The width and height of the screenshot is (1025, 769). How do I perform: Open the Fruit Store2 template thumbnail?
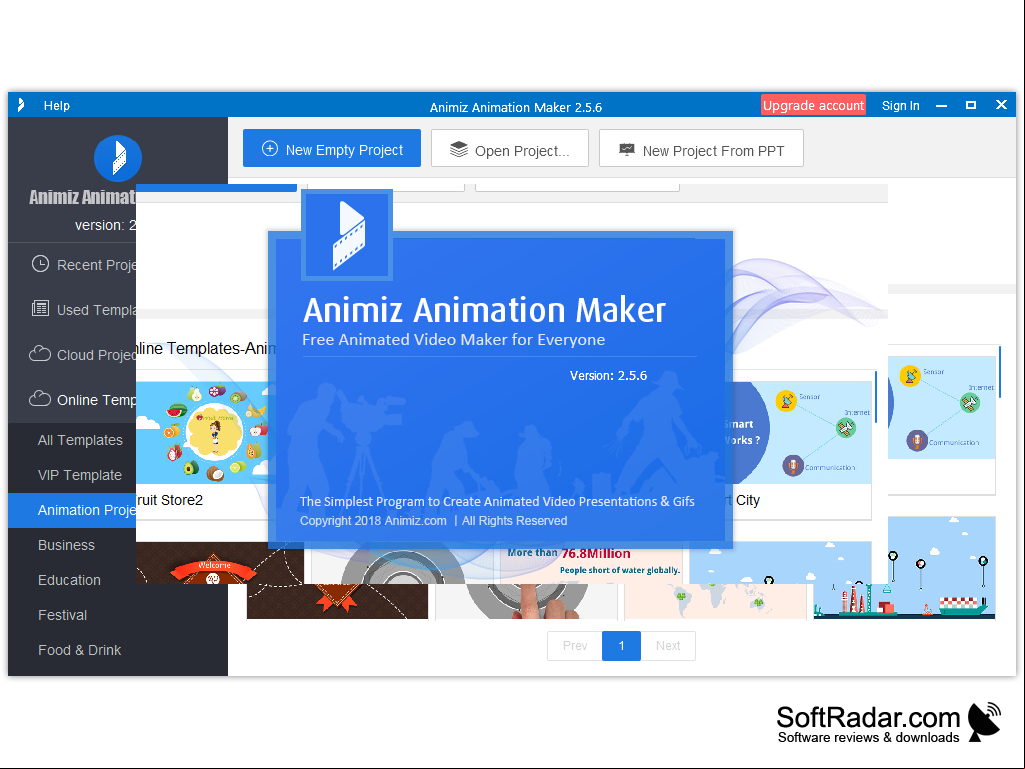click(202, 433)
